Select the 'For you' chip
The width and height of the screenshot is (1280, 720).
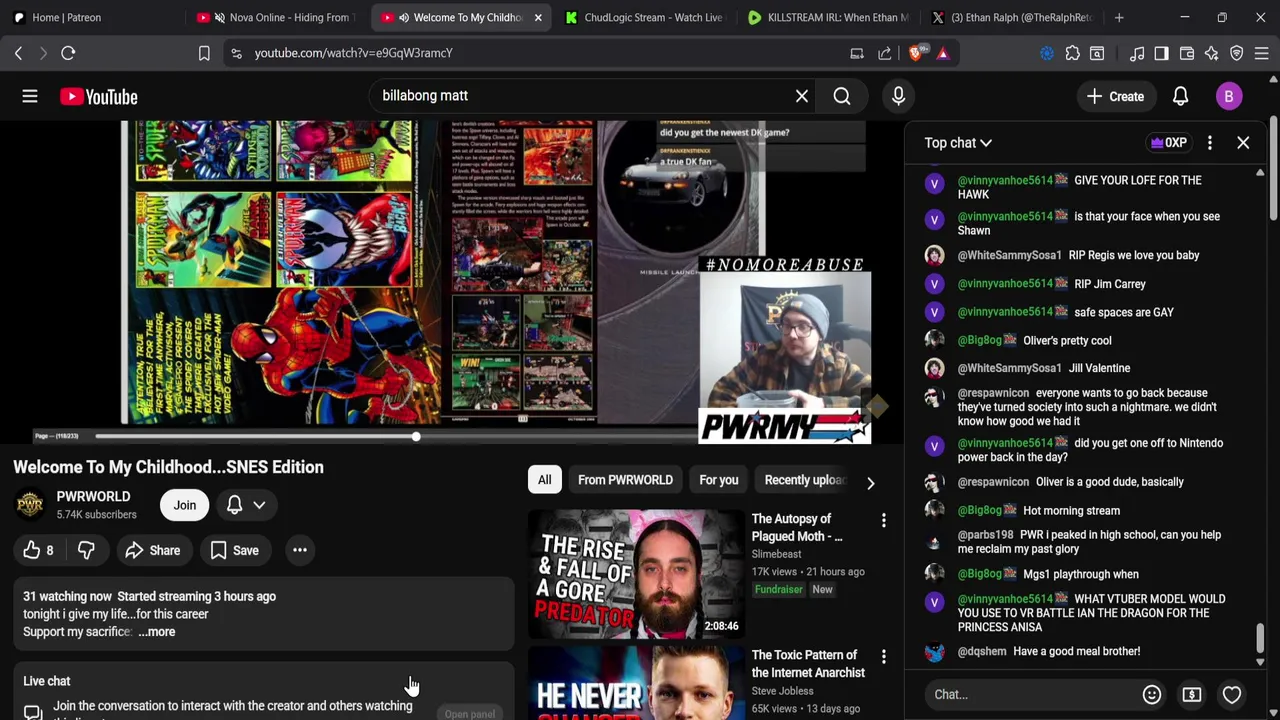click(718, 480)
